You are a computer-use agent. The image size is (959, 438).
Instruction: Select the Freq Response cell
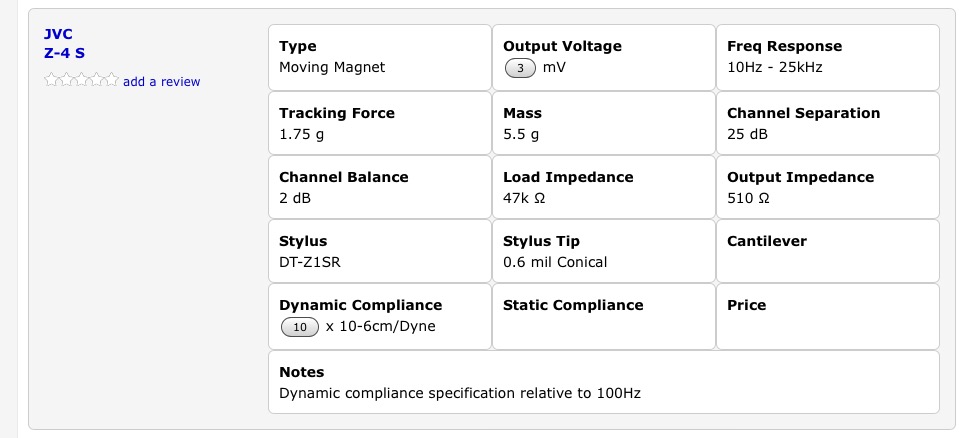pyautogui.click(x=828, y=57)
